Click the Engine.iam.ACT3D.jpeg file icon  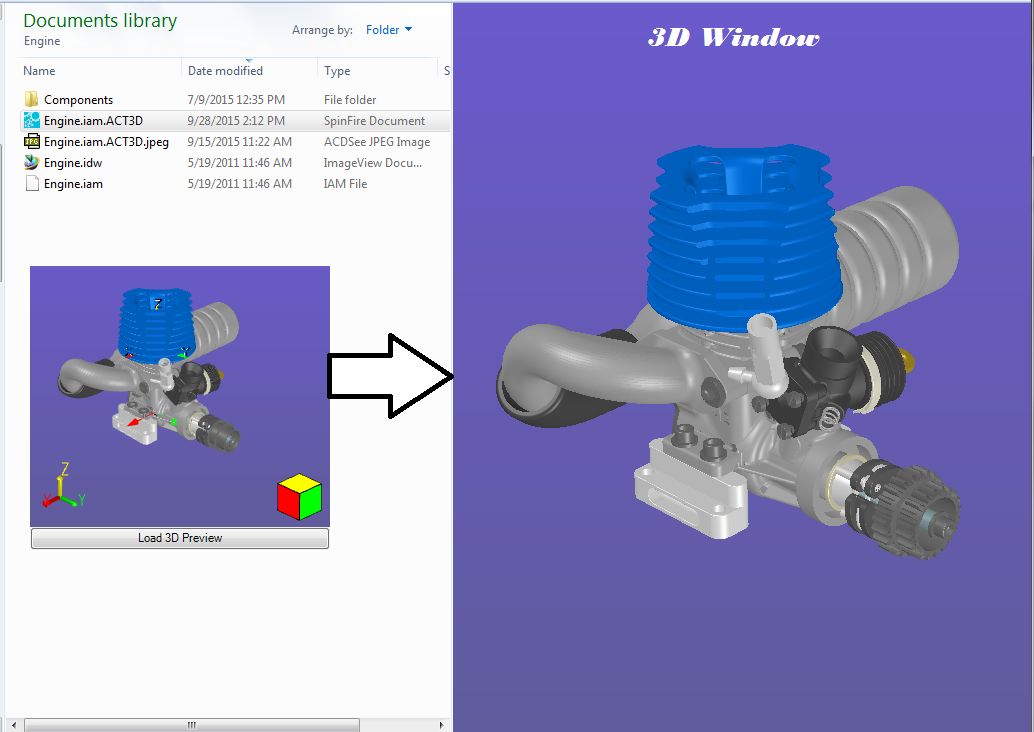[x=31, y=141]
